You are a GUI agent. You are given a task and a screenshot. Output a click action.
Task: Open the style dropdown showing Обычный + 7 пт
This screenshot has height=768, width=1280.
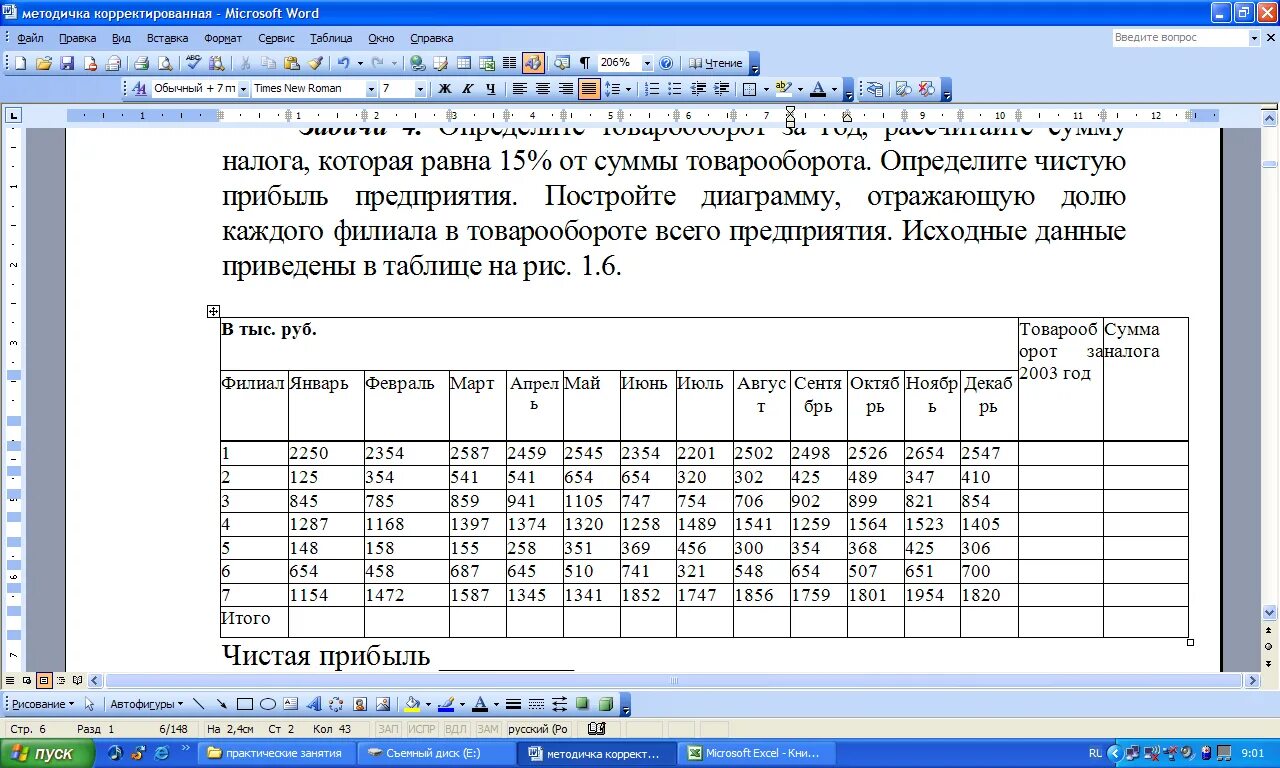(x=242, y=89)
